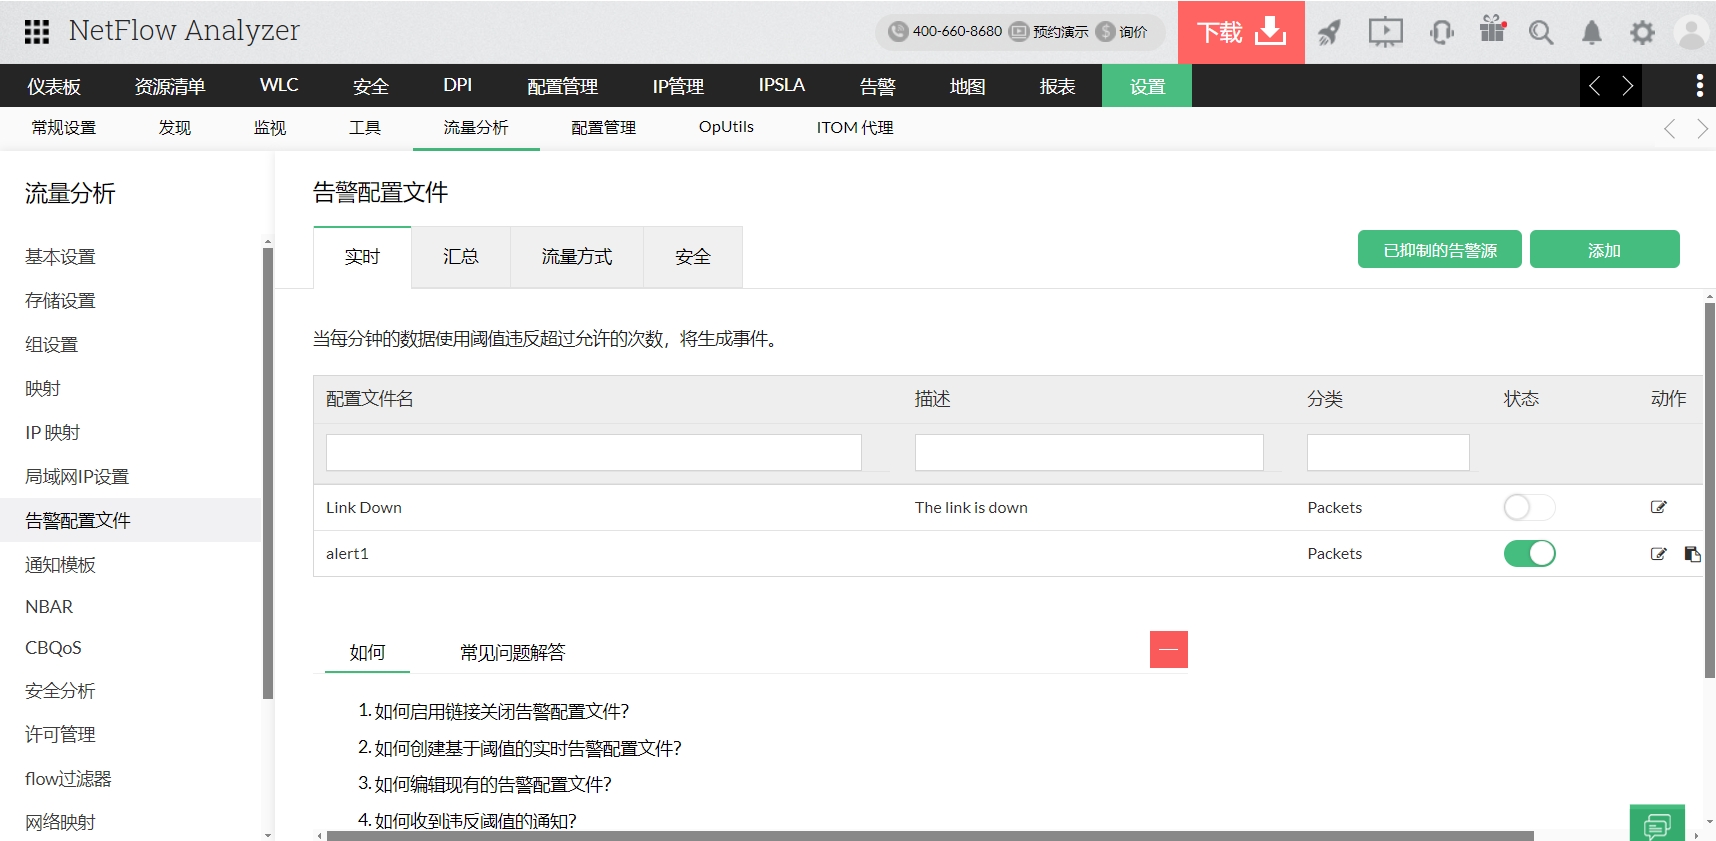Switch to the 汇总 tab
The width and height of the screenshot is (1716, 841).
[x=461, y=257]
